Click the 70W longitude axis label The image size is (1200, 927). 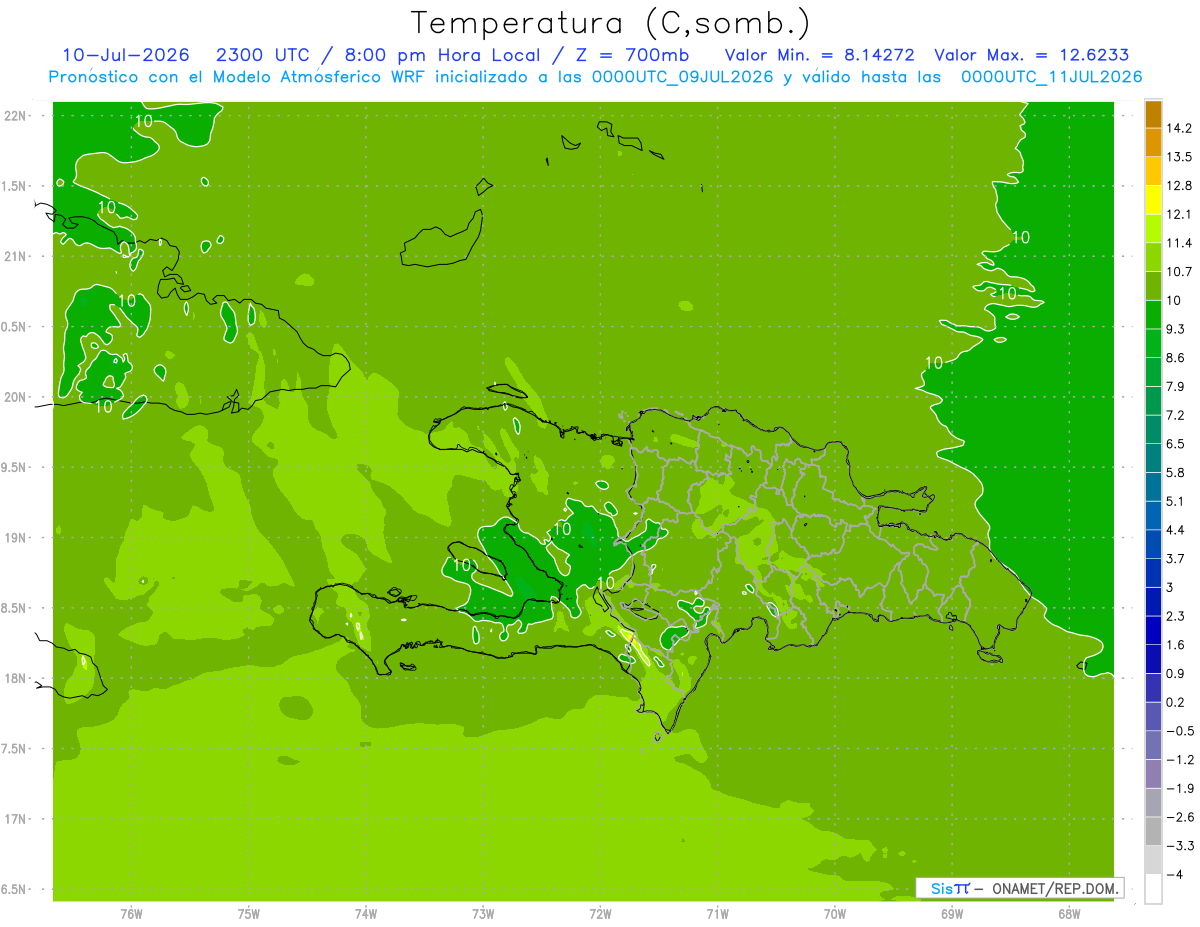(835, 913)
